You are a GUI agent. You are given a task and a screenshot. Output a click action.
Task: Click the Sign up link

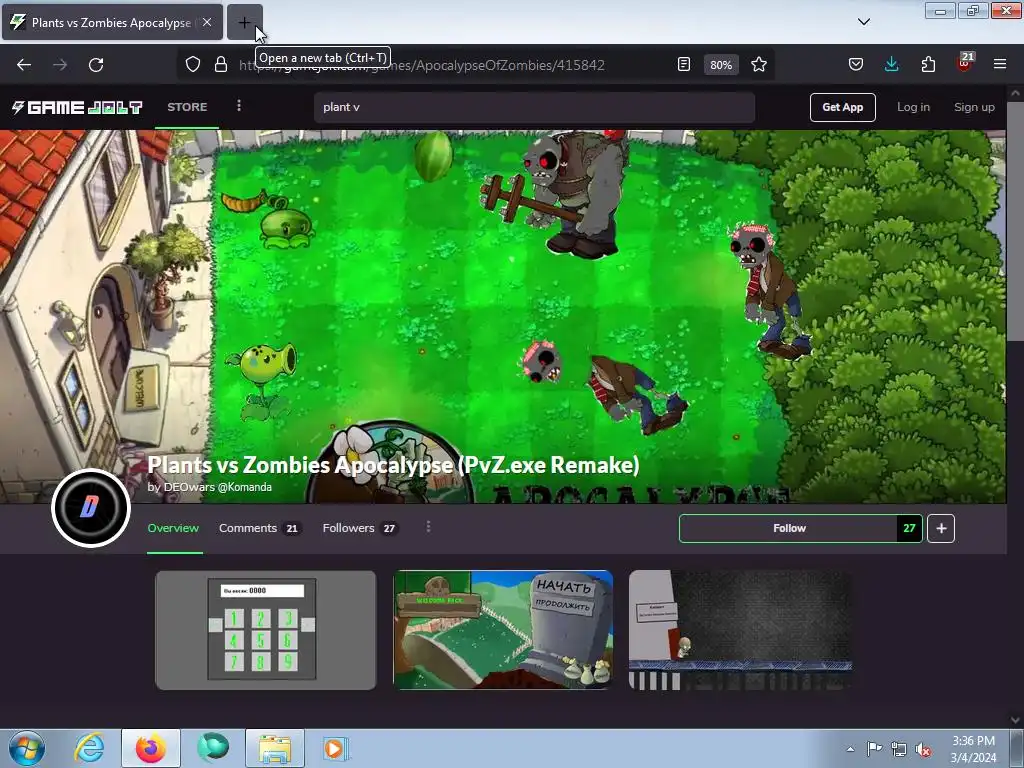click(974, 107)
